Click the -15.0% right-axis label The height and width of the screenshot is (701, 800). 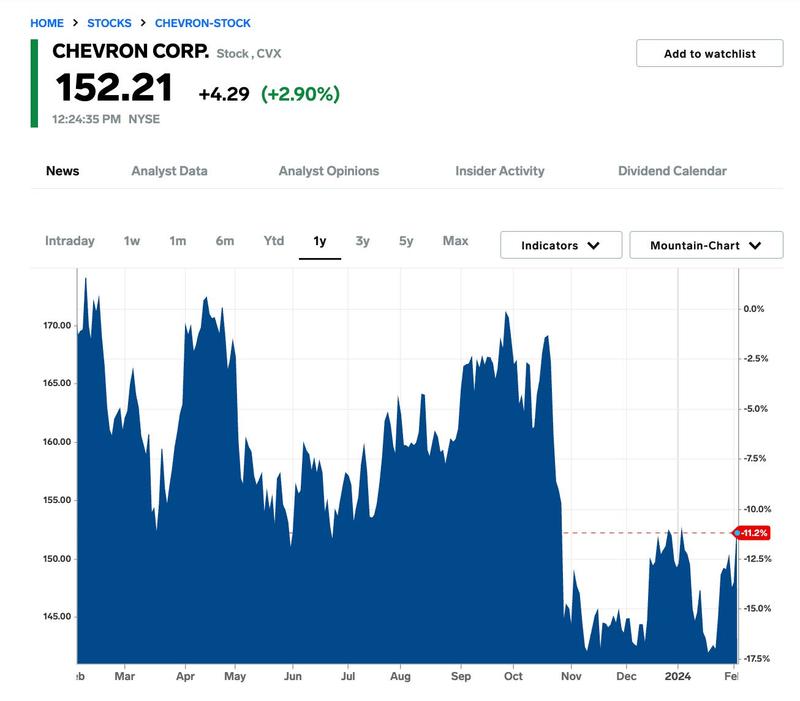tap(757, 608)
